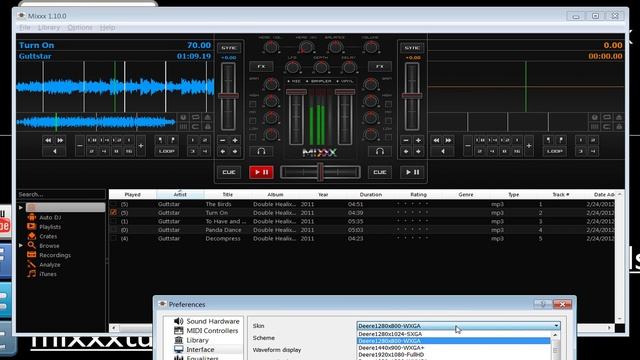Choose highlighted Deere1280x800-WXGA skin option

[454, 341]
